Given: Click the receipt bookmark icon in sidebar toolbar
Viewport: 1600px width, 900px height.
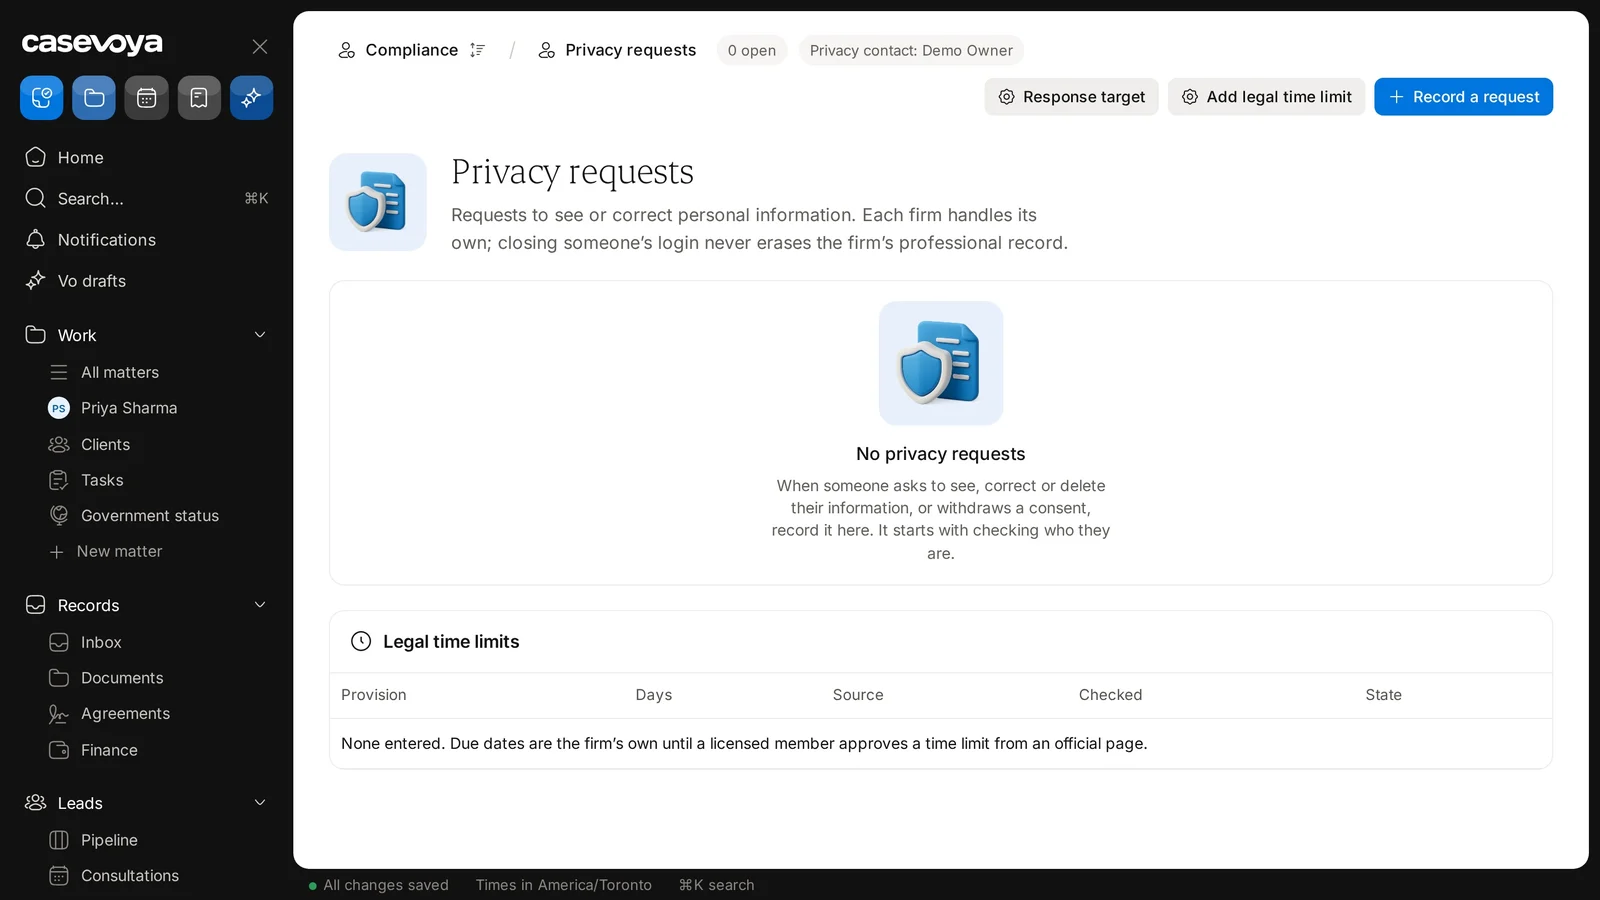Looking at the screenshot, I should [199, 98].
